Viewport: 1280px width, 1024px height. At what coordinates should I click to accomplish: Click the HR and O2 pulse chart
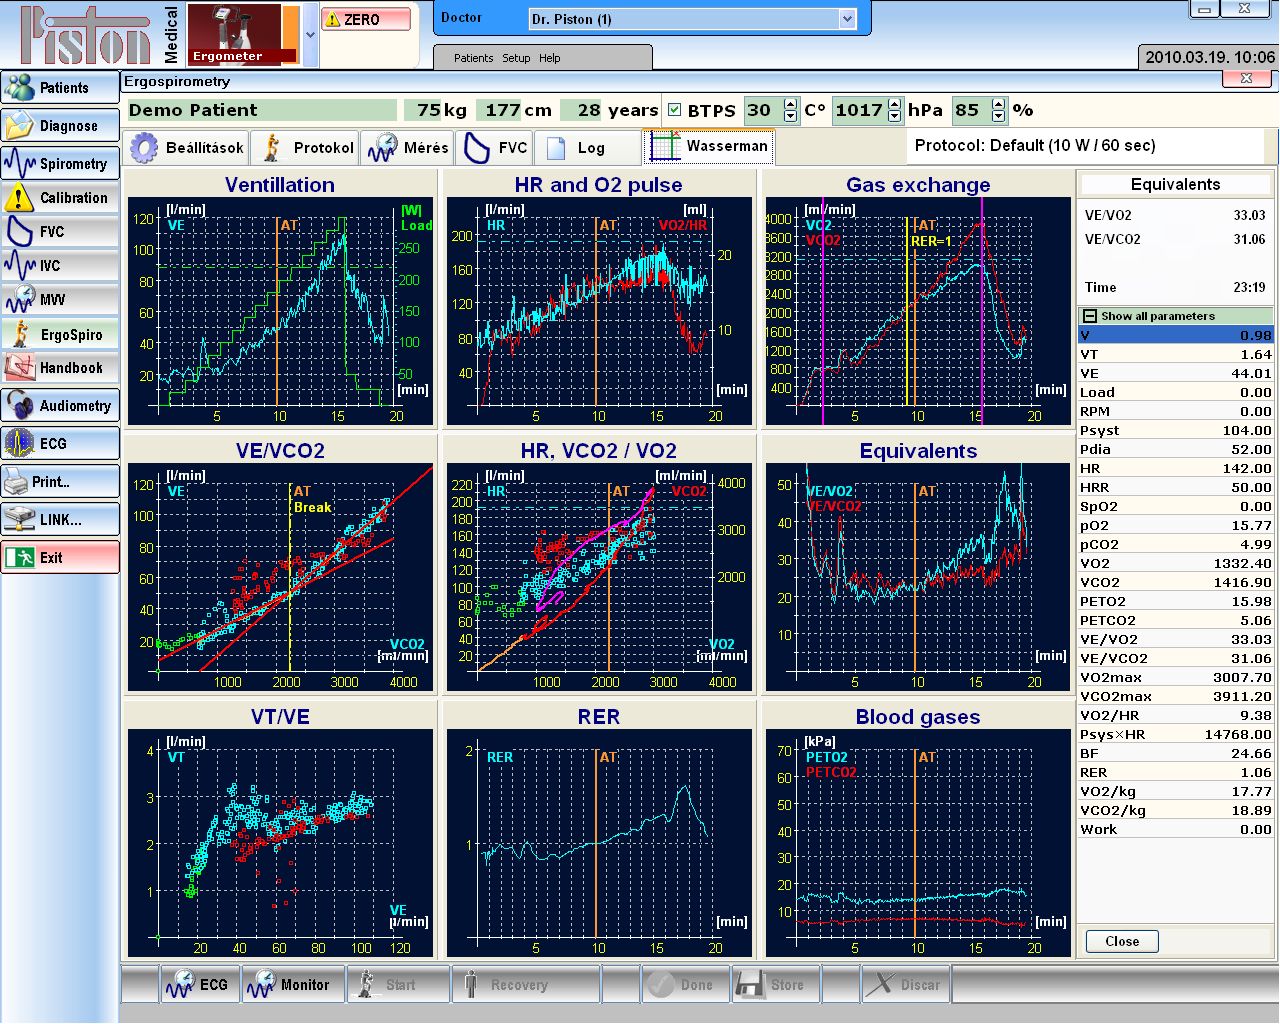(x=599, y=311)
